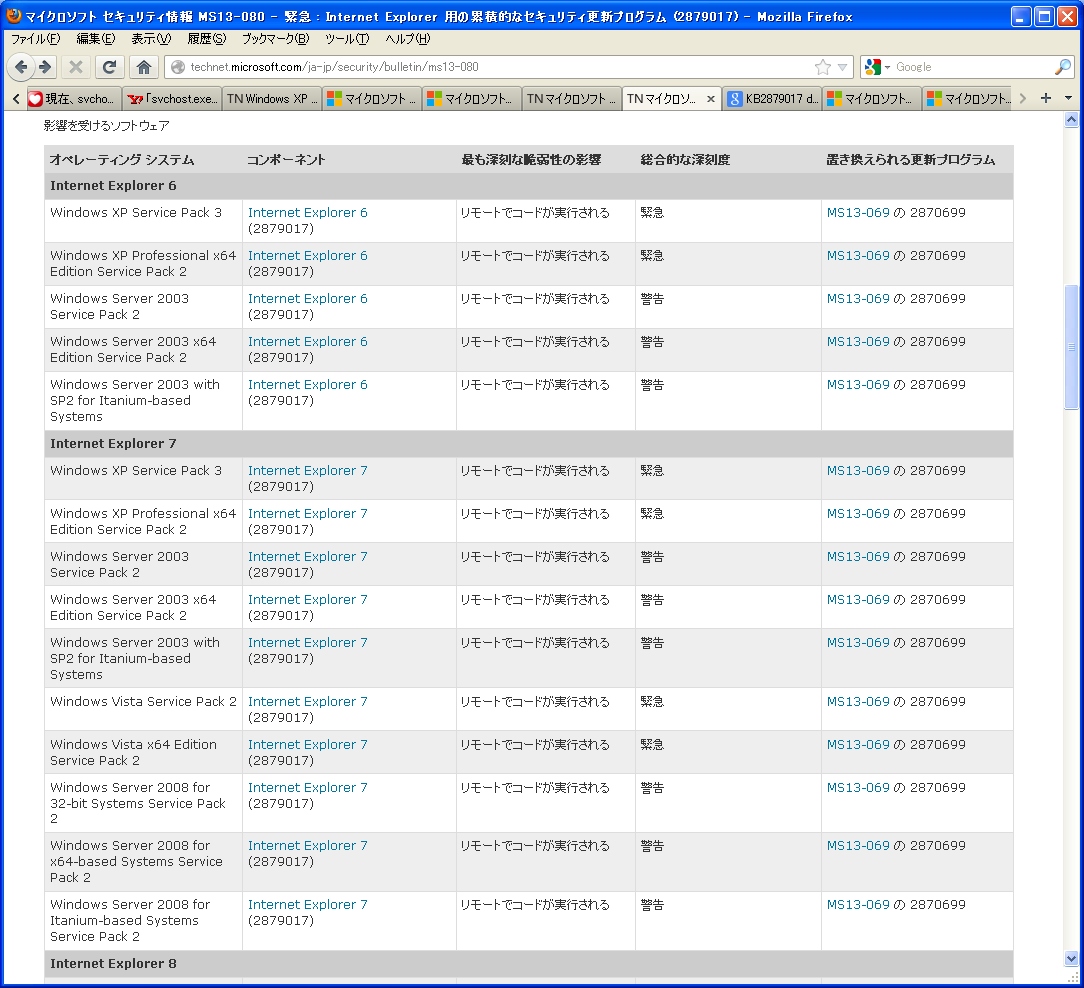Switch to the TN Windows XP tab
Viewport: 1084px width, 988px height.
click(272, 99)
